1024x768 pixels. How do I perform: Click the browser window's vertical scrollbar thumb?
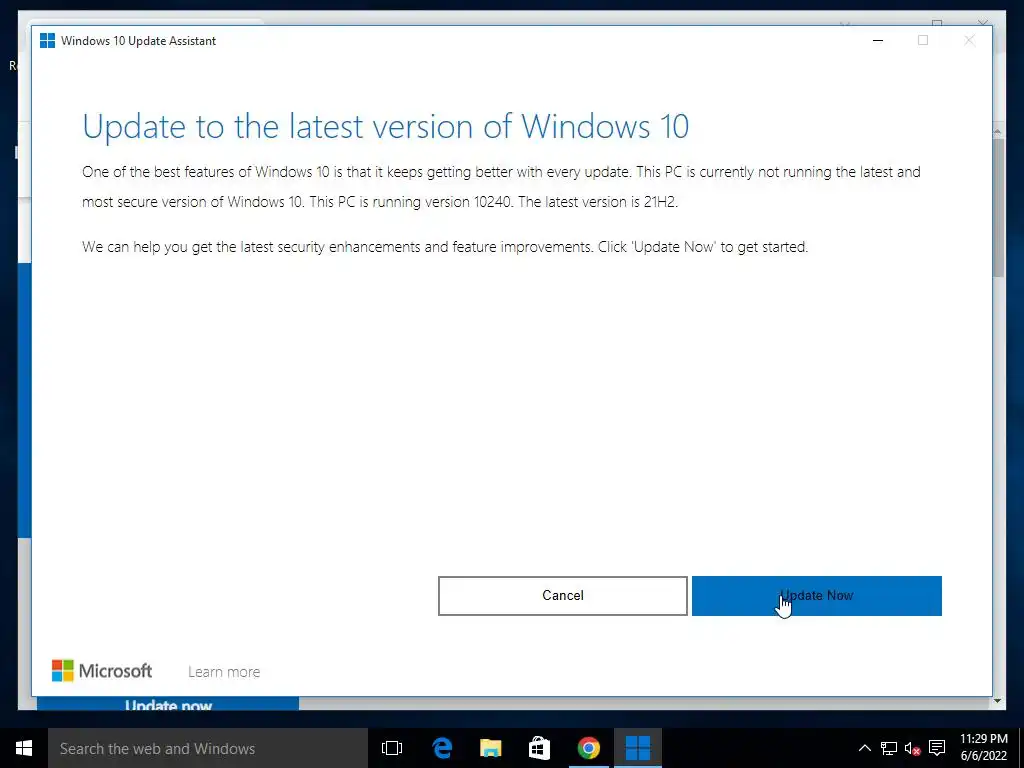(998, 208)
